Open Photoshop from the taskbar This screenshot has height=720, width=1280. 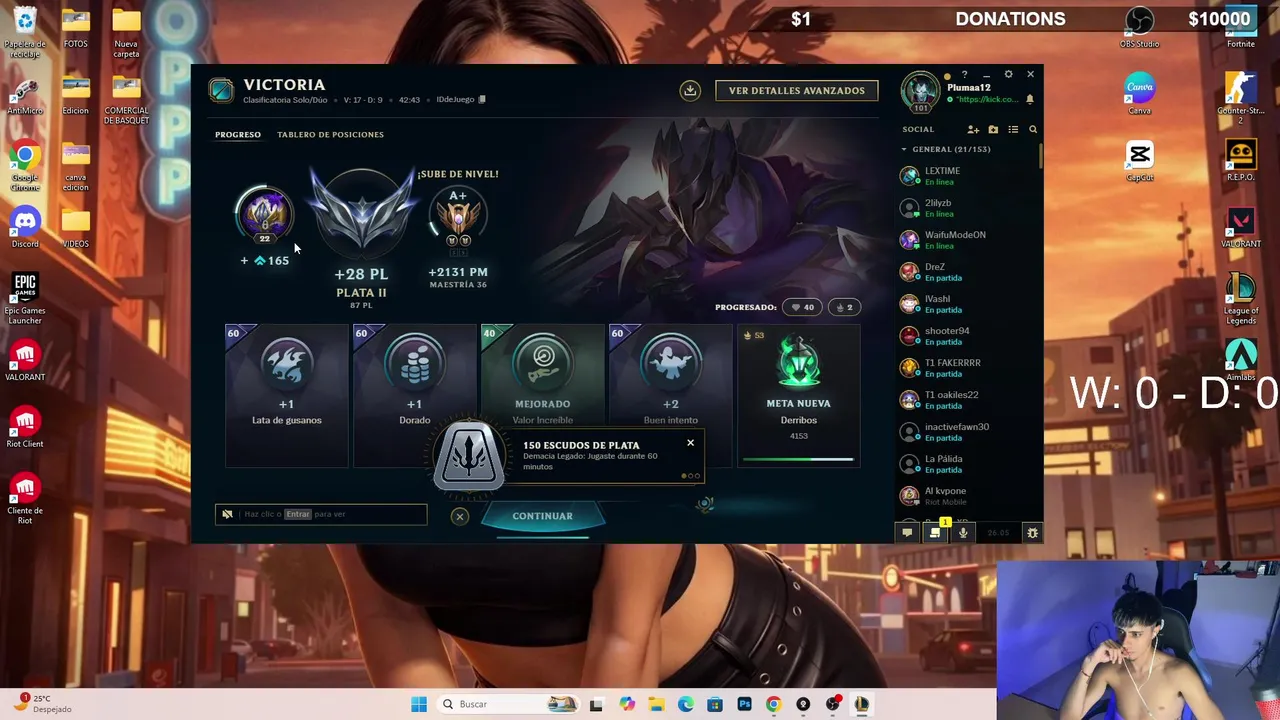click(744, 704)
